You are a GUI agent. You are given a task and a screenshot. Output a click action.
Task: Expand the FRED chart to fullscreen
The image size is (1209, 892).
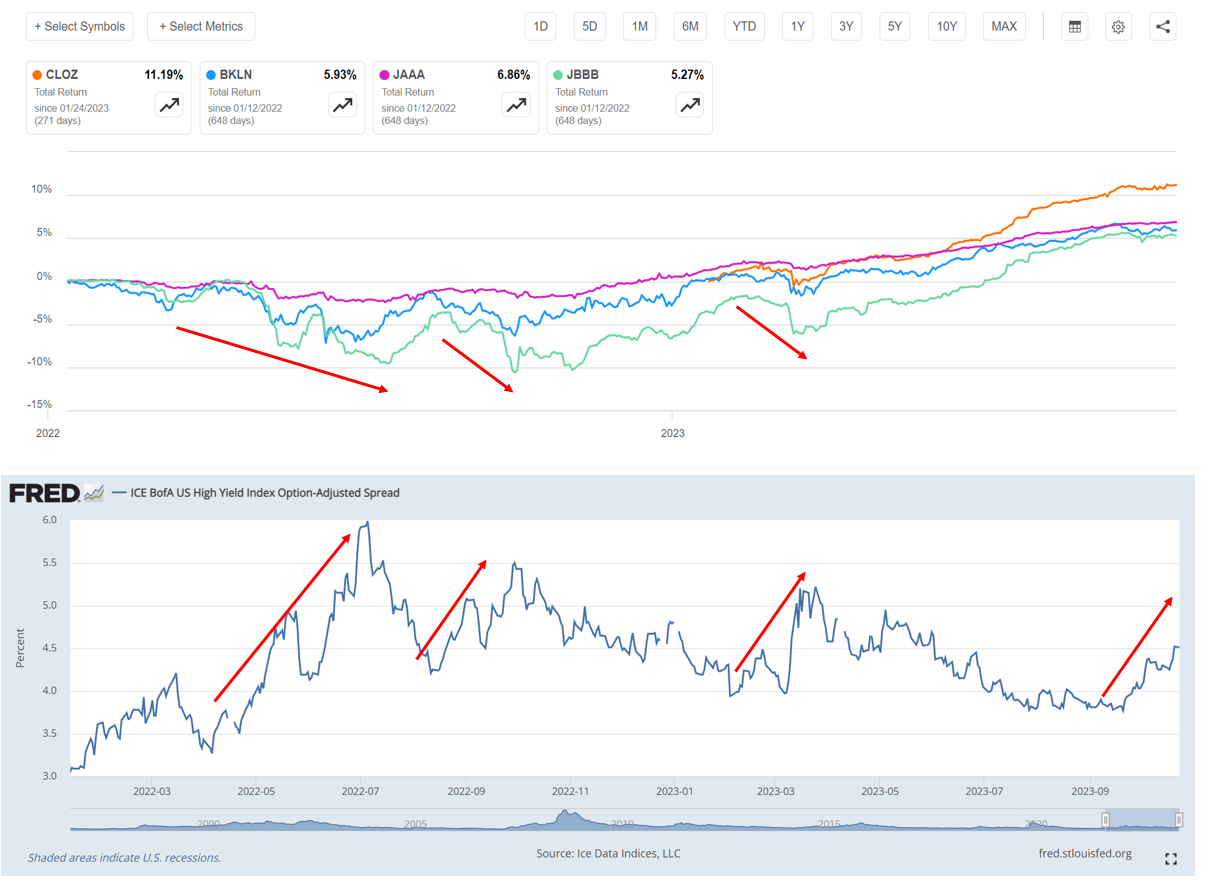(1170, 858)
